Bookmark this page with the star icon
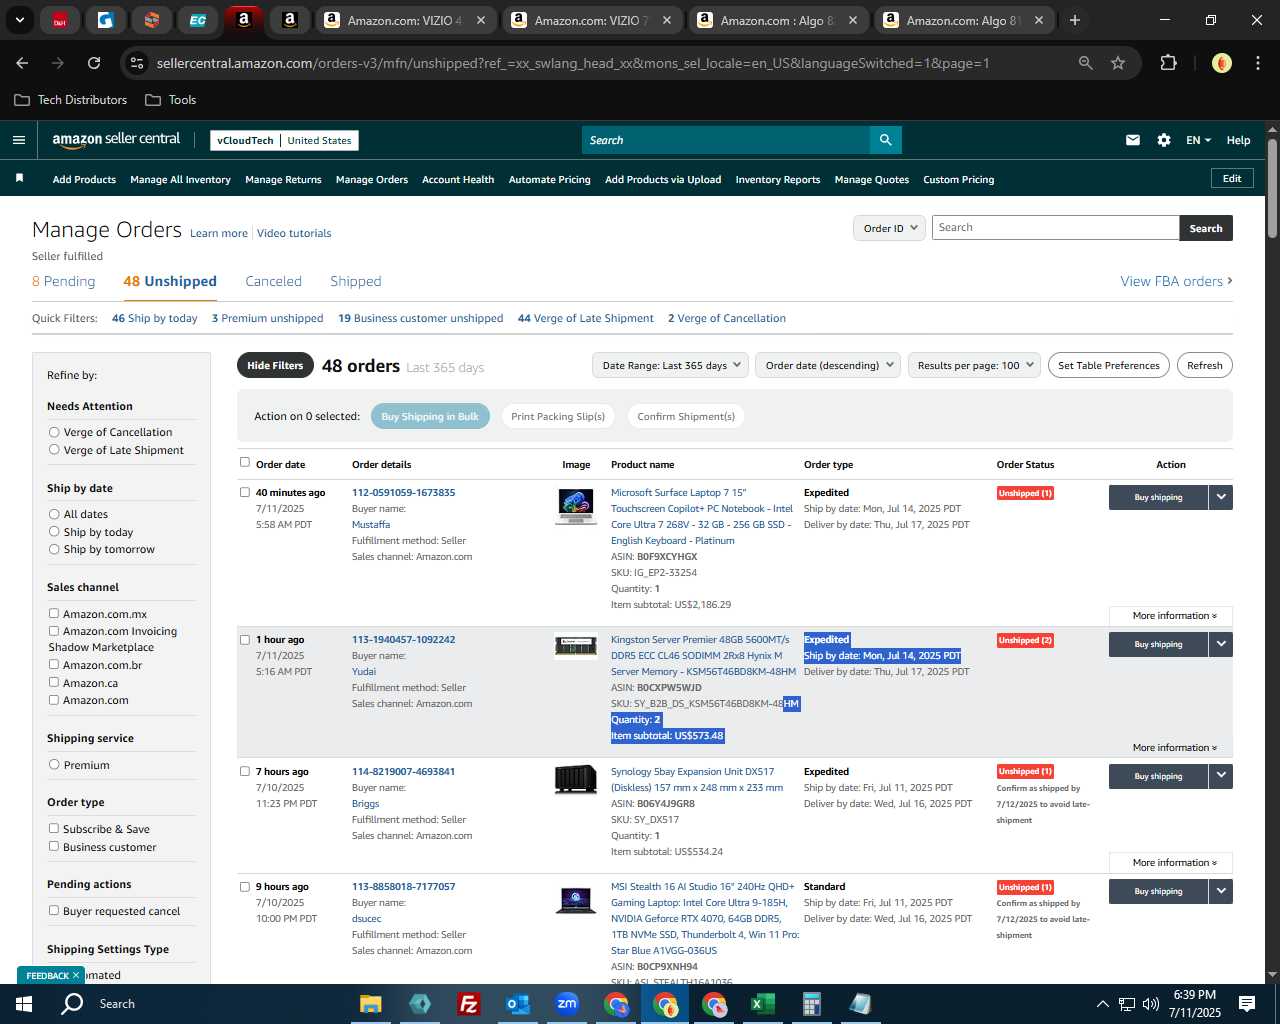Viewport: 1280px width, 1024px height. point(1118,63)
